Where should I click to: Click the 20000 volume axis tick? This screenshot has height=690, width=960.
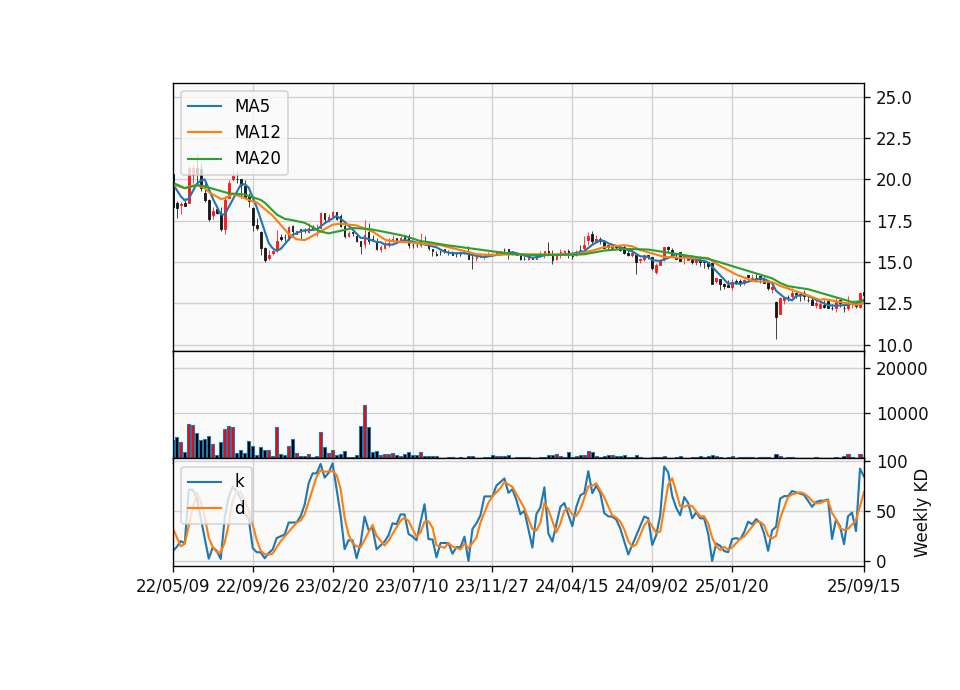click(902, 369)
